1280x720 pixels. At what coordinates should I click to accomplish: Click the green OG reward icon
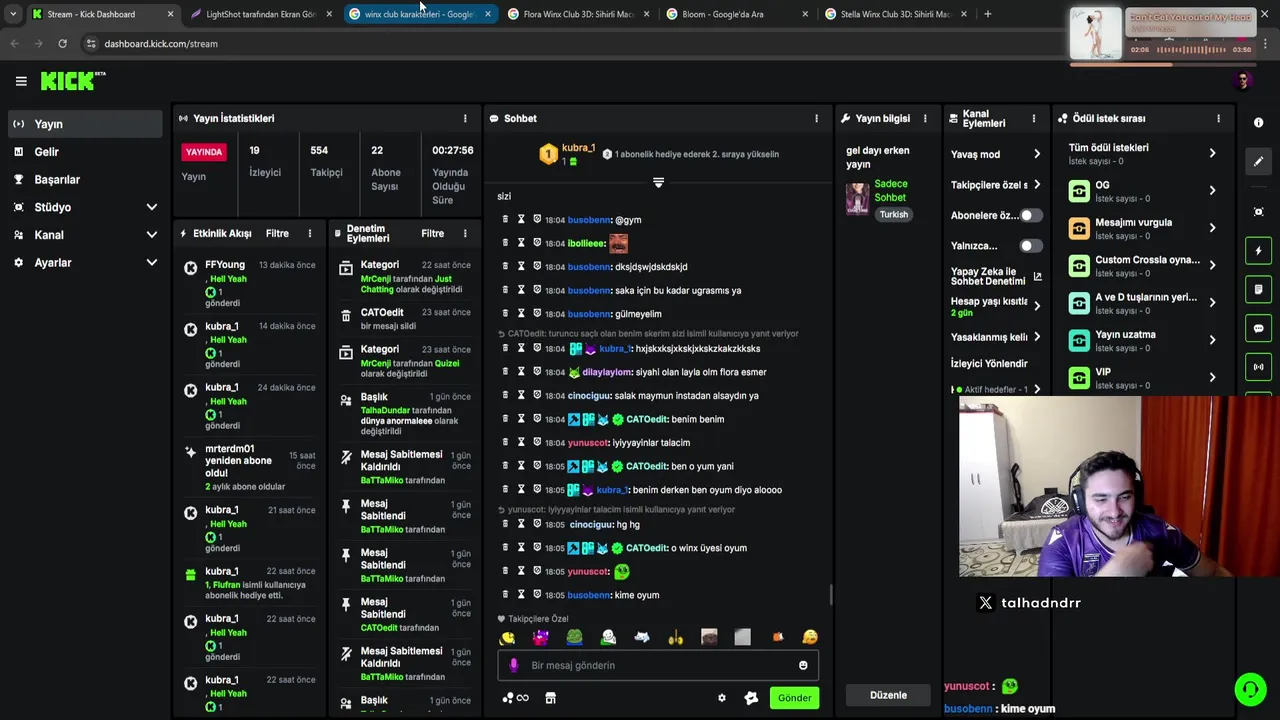click(1079, 190)
